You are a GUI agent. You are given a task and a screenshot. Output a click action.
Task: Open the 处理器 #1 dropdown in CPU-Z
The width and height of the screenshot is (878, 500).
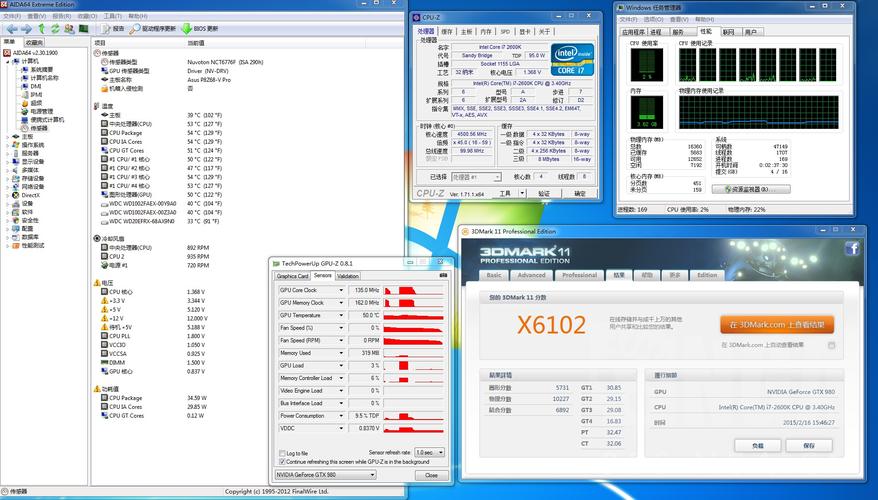click(476, 177)
